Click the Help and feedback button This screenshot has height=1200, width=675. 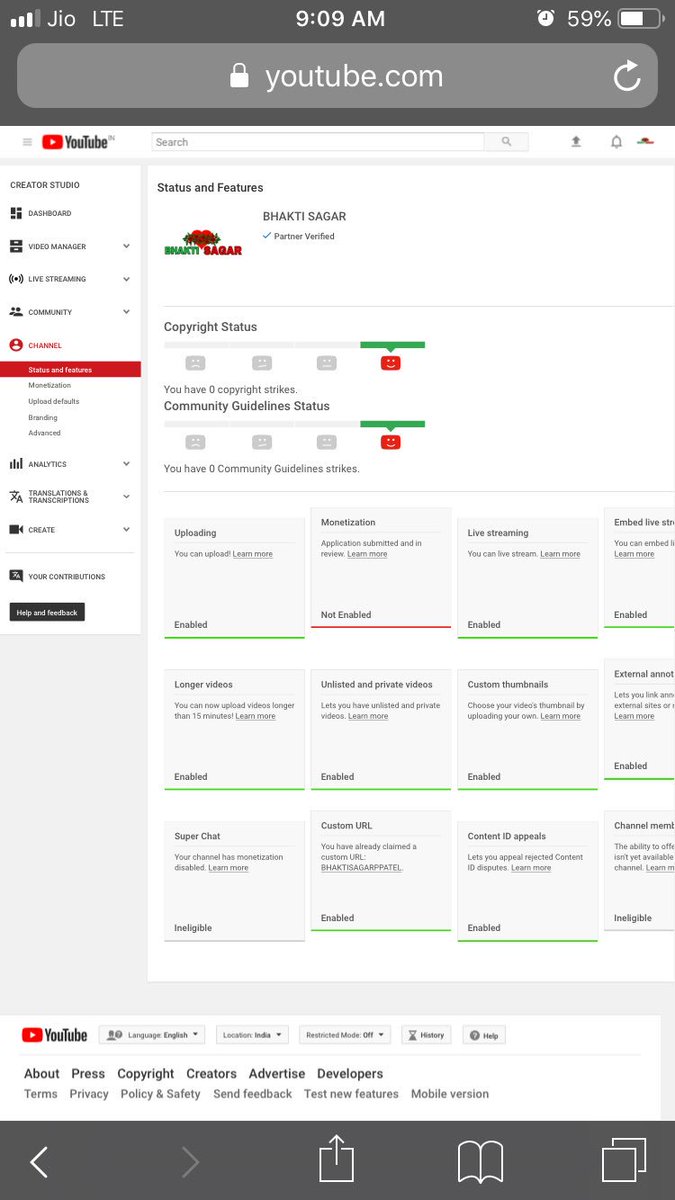click(x=47, y=612)
